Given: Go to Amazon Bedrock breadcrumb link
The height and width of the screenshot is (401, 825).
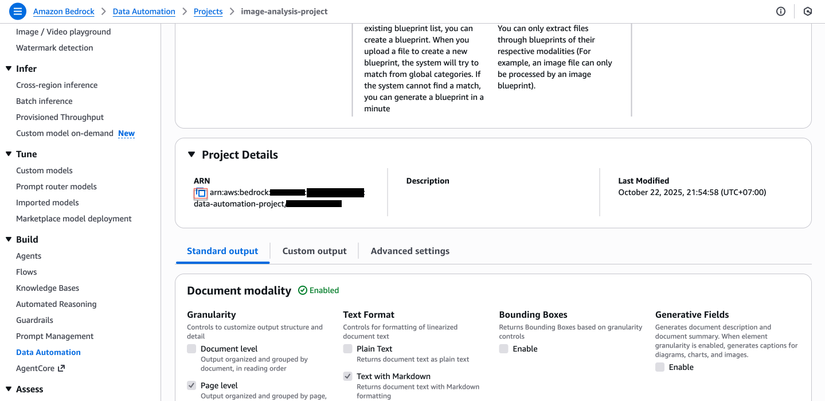Looking at the screenshot, I should pyautogui.click(x=63, y=11).
